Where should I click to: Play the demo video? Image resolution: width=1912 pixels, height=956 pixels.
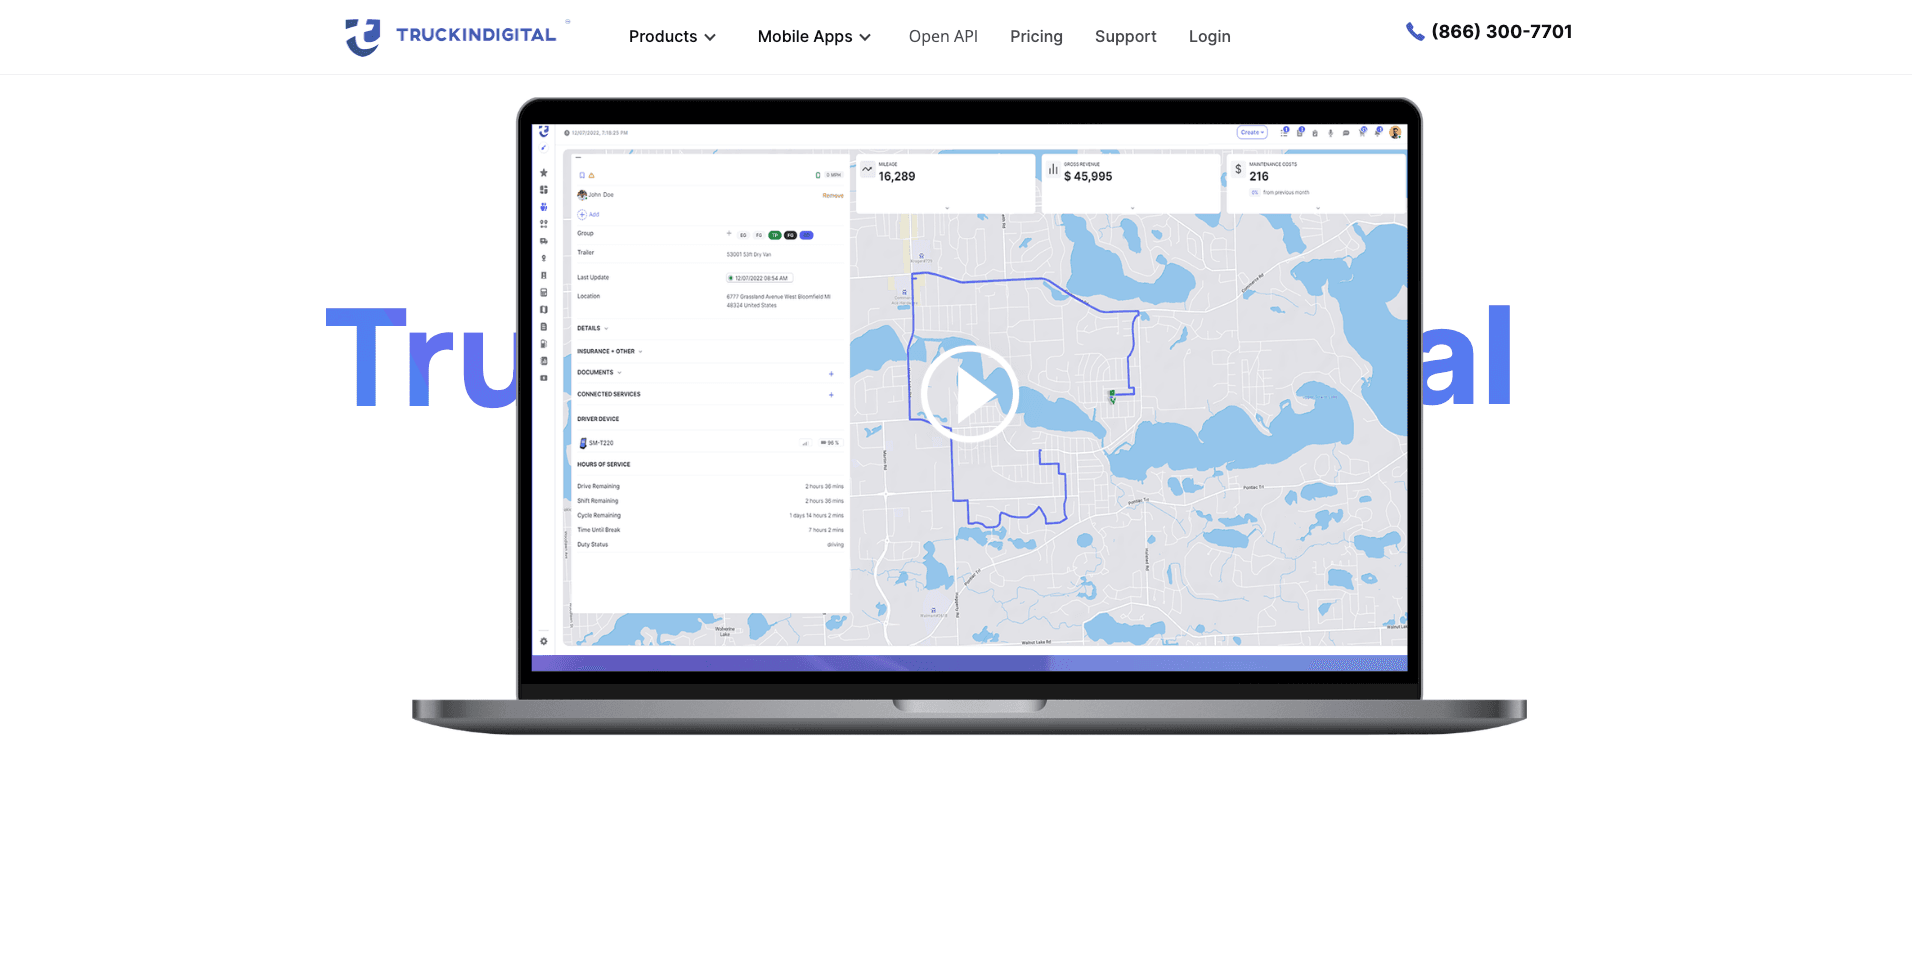click(969, 394)
